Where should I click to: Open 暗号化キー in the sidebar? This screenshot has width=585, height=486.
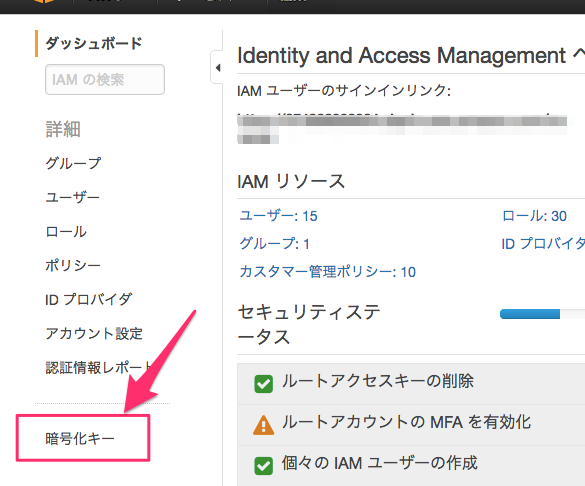pyautogui.click(x=80, y=439)
